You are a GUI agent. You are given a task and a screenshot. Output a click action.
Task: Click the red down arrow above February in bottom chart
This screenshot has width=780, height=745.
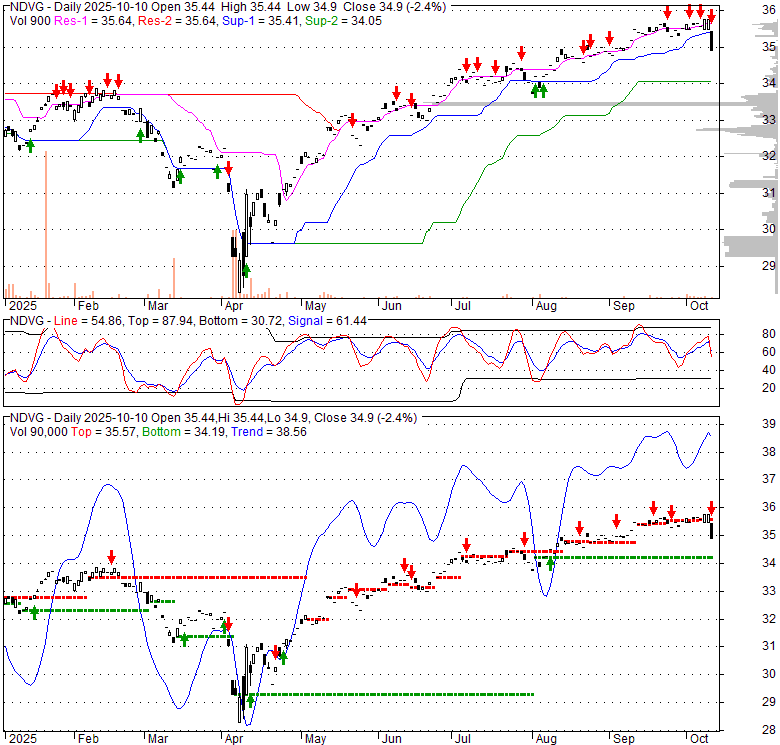tap(111, 556)
